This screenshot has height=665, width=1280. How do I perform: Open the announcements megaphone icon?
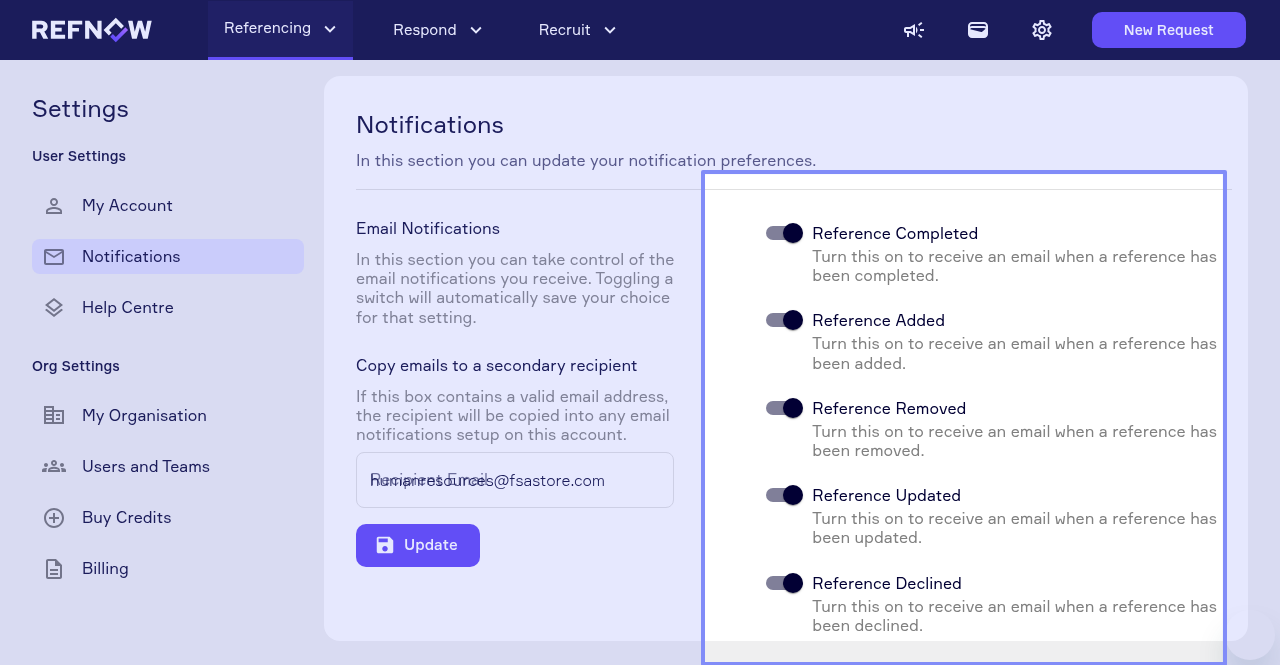913,30
